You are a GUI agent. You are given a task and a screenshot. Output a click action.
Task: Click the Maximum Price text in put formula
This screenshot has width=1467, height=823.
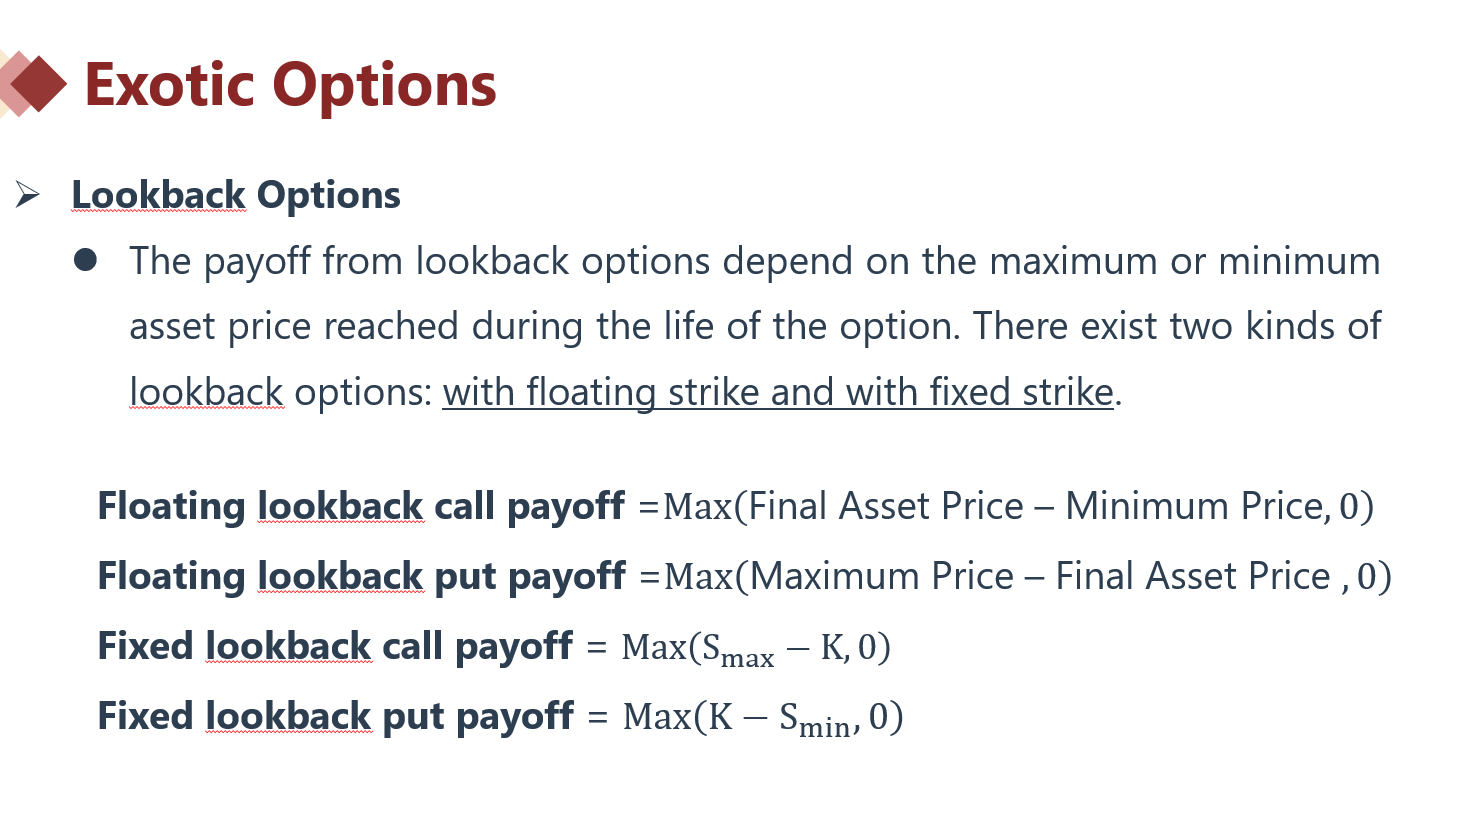tap(882, 576)
